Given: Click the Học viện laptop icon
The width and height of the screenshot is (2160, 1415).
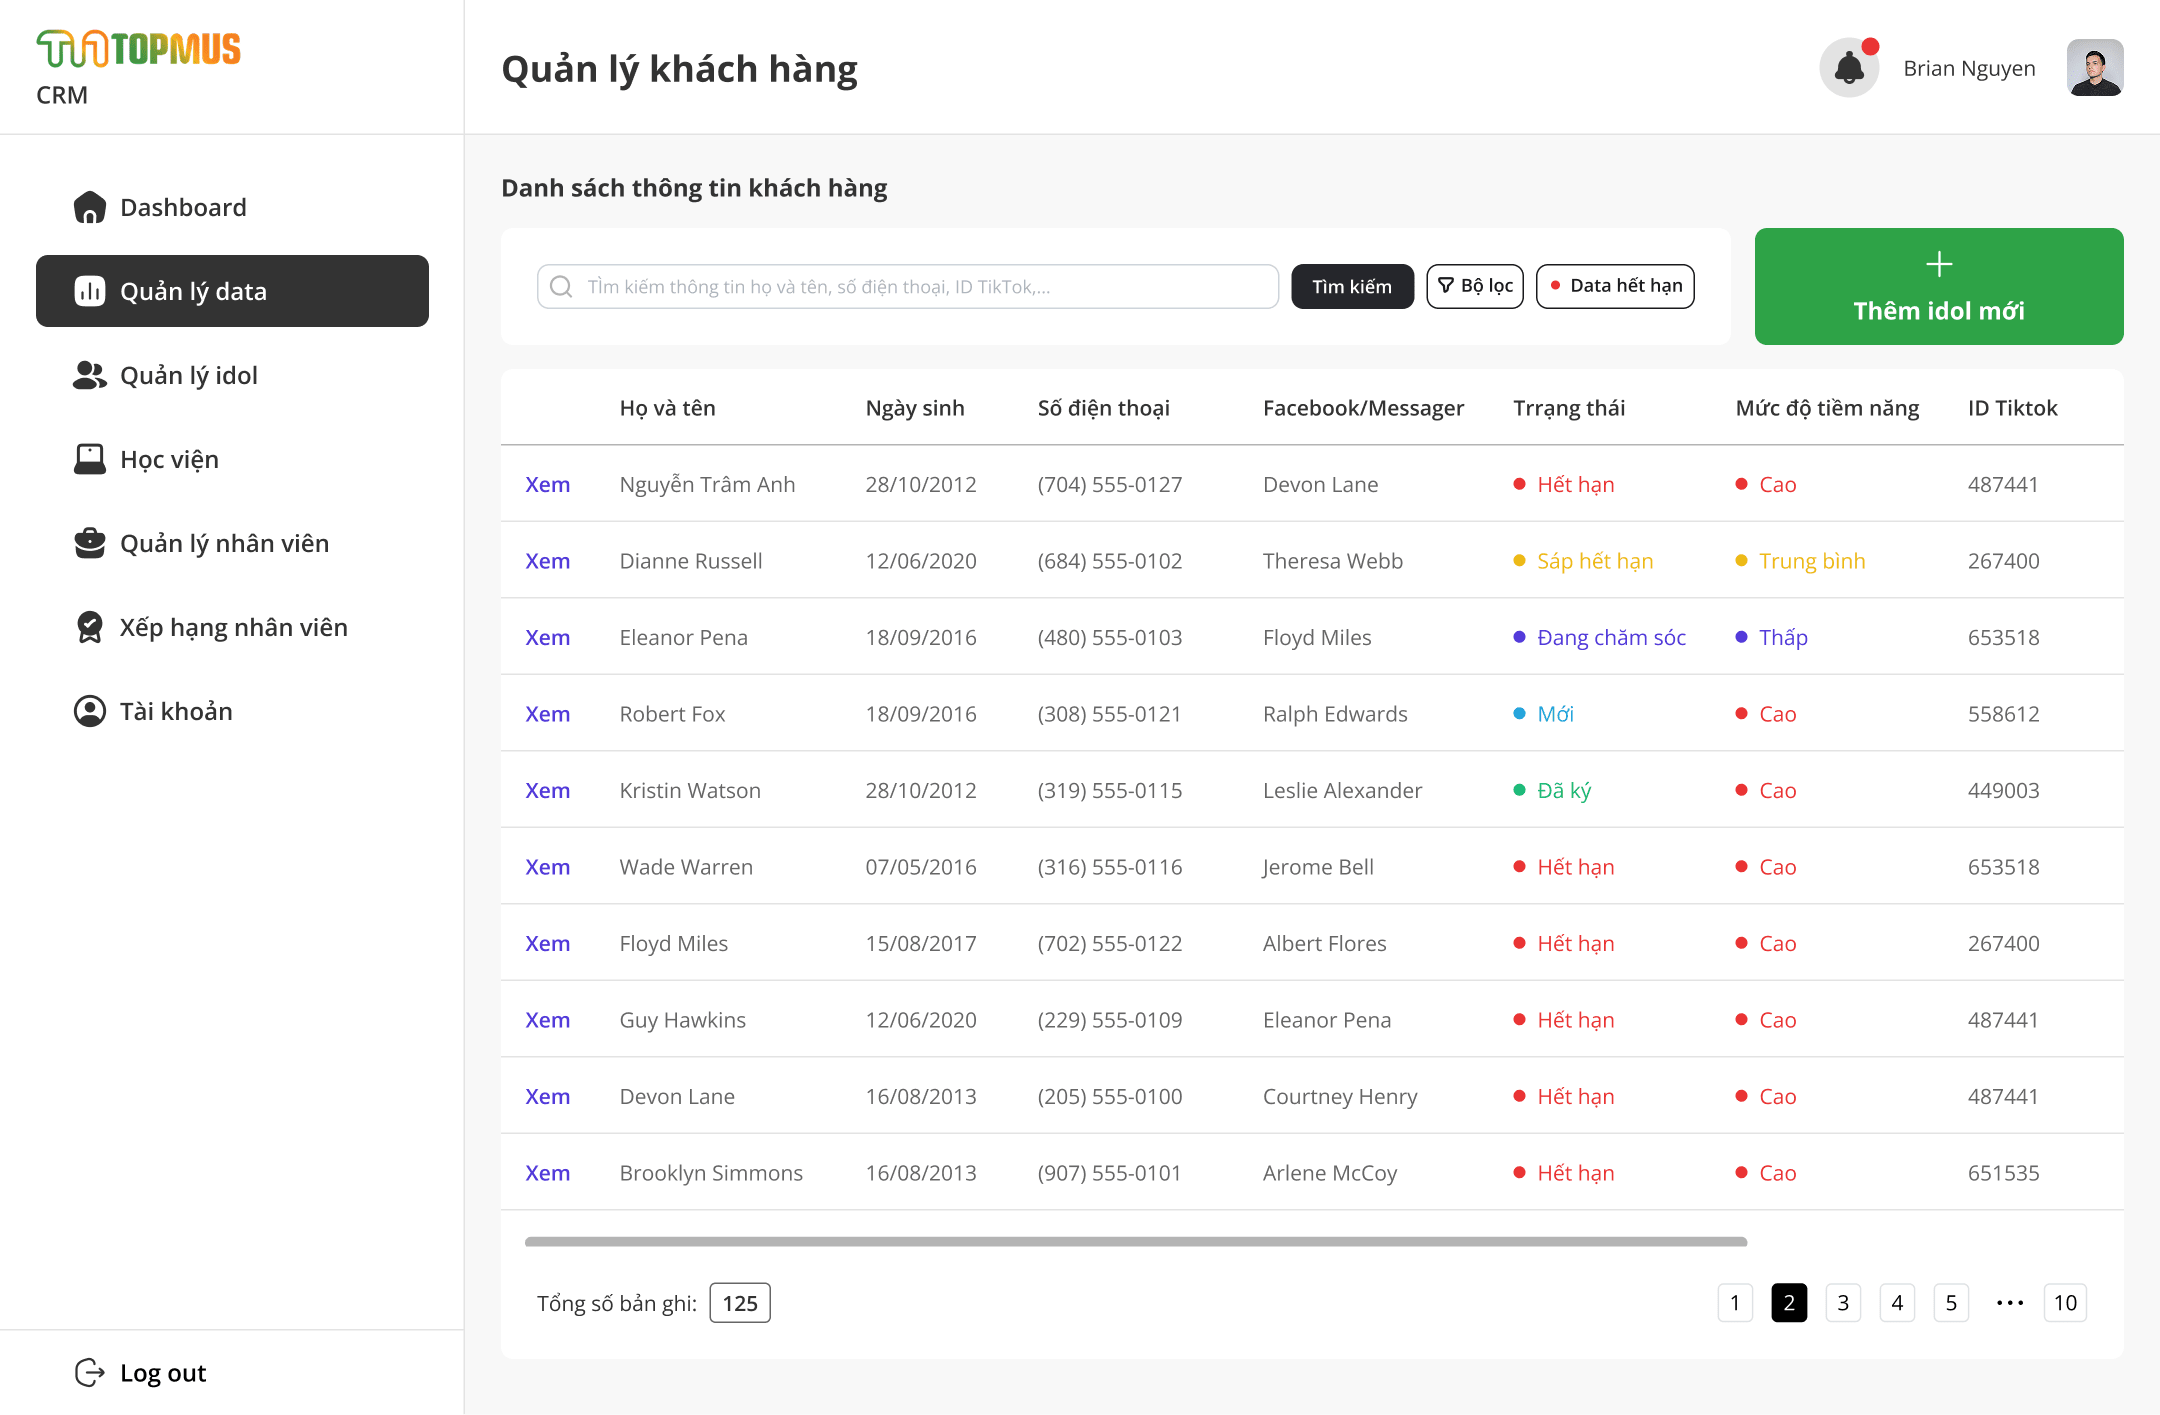Looking at the screenshot, I should point(90,459).
